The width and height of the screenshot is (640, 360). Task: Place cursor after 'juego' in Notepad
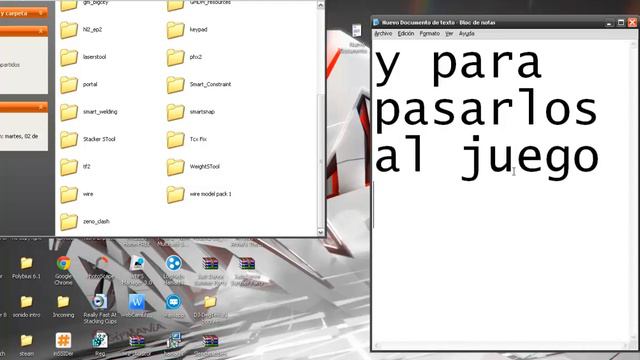point(601,158)
